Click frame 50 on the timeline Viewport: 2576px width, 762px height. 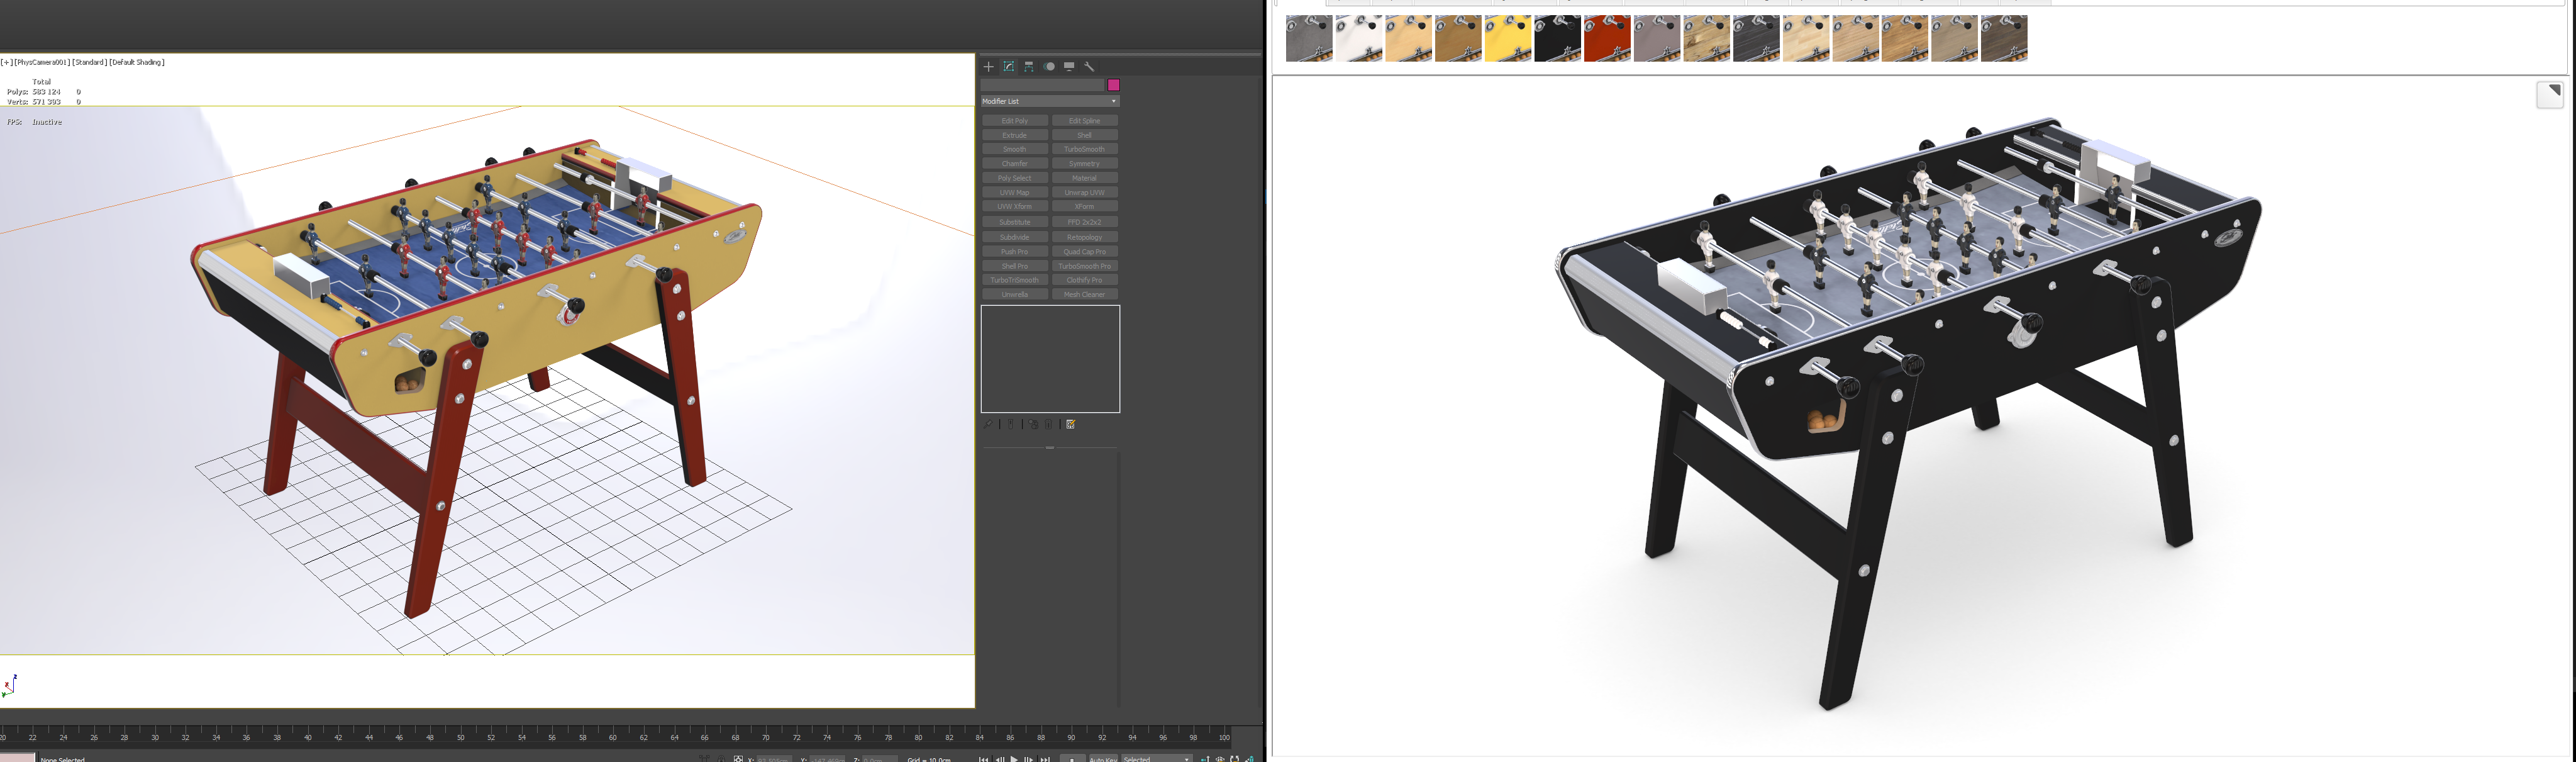(x=460, y=737)
